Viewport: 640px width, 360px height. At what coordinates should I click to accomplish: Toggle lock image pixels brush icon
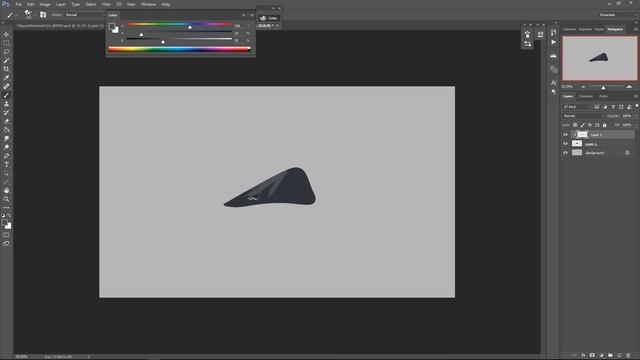(582, 125)
